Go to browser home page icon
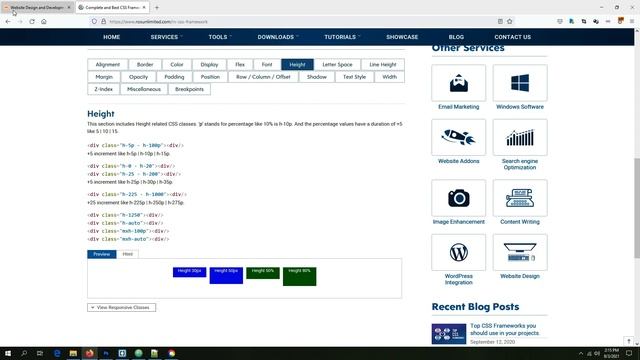Screen dimensions: 640x360 44,22
